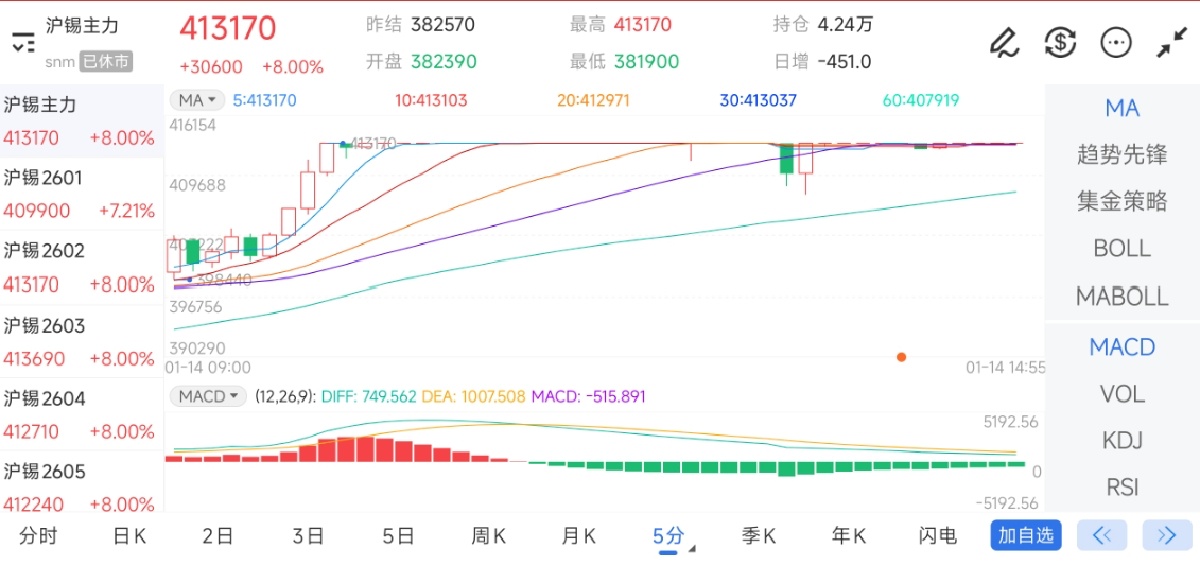Expand the MACD dropdown selector

click(208, 396)
